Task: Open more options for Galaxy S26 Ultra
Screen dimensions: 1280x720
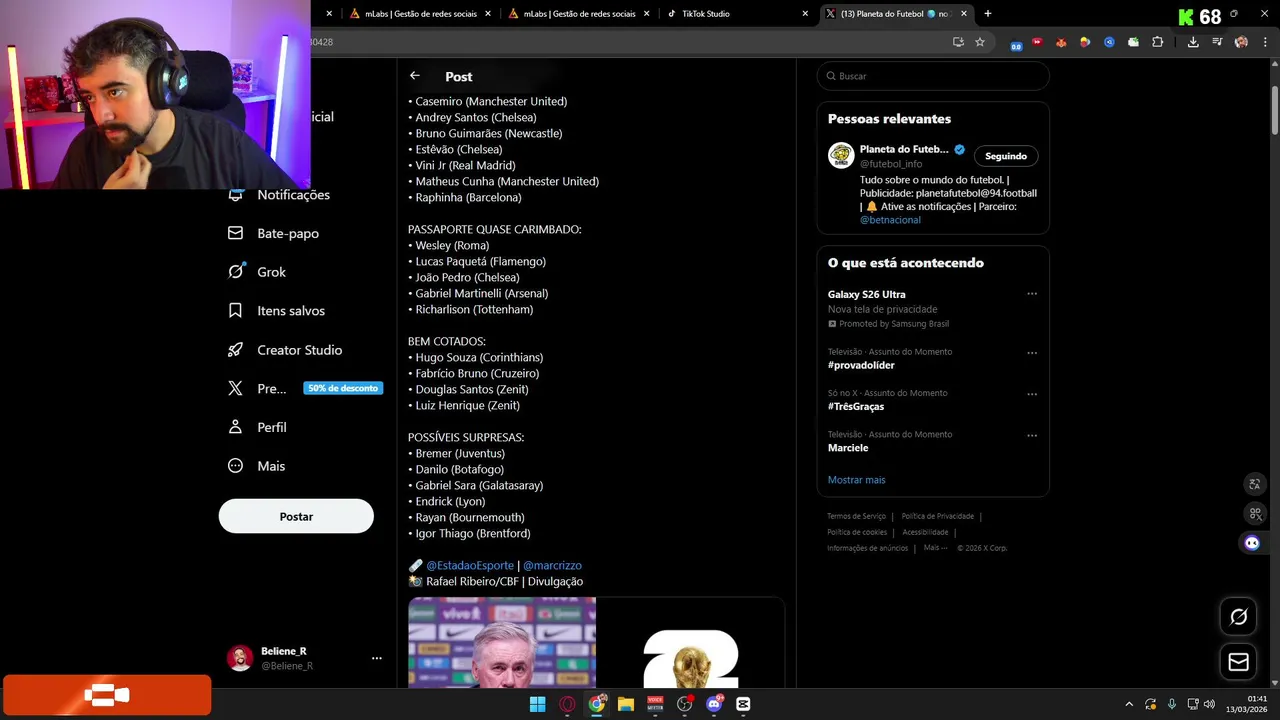Action: point(1032,294)
